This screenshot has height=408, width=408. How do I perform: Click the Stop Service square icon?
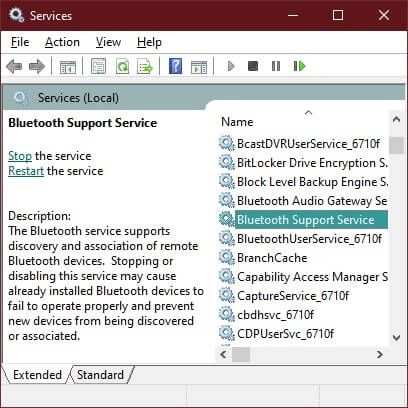[x=253, y=66]
